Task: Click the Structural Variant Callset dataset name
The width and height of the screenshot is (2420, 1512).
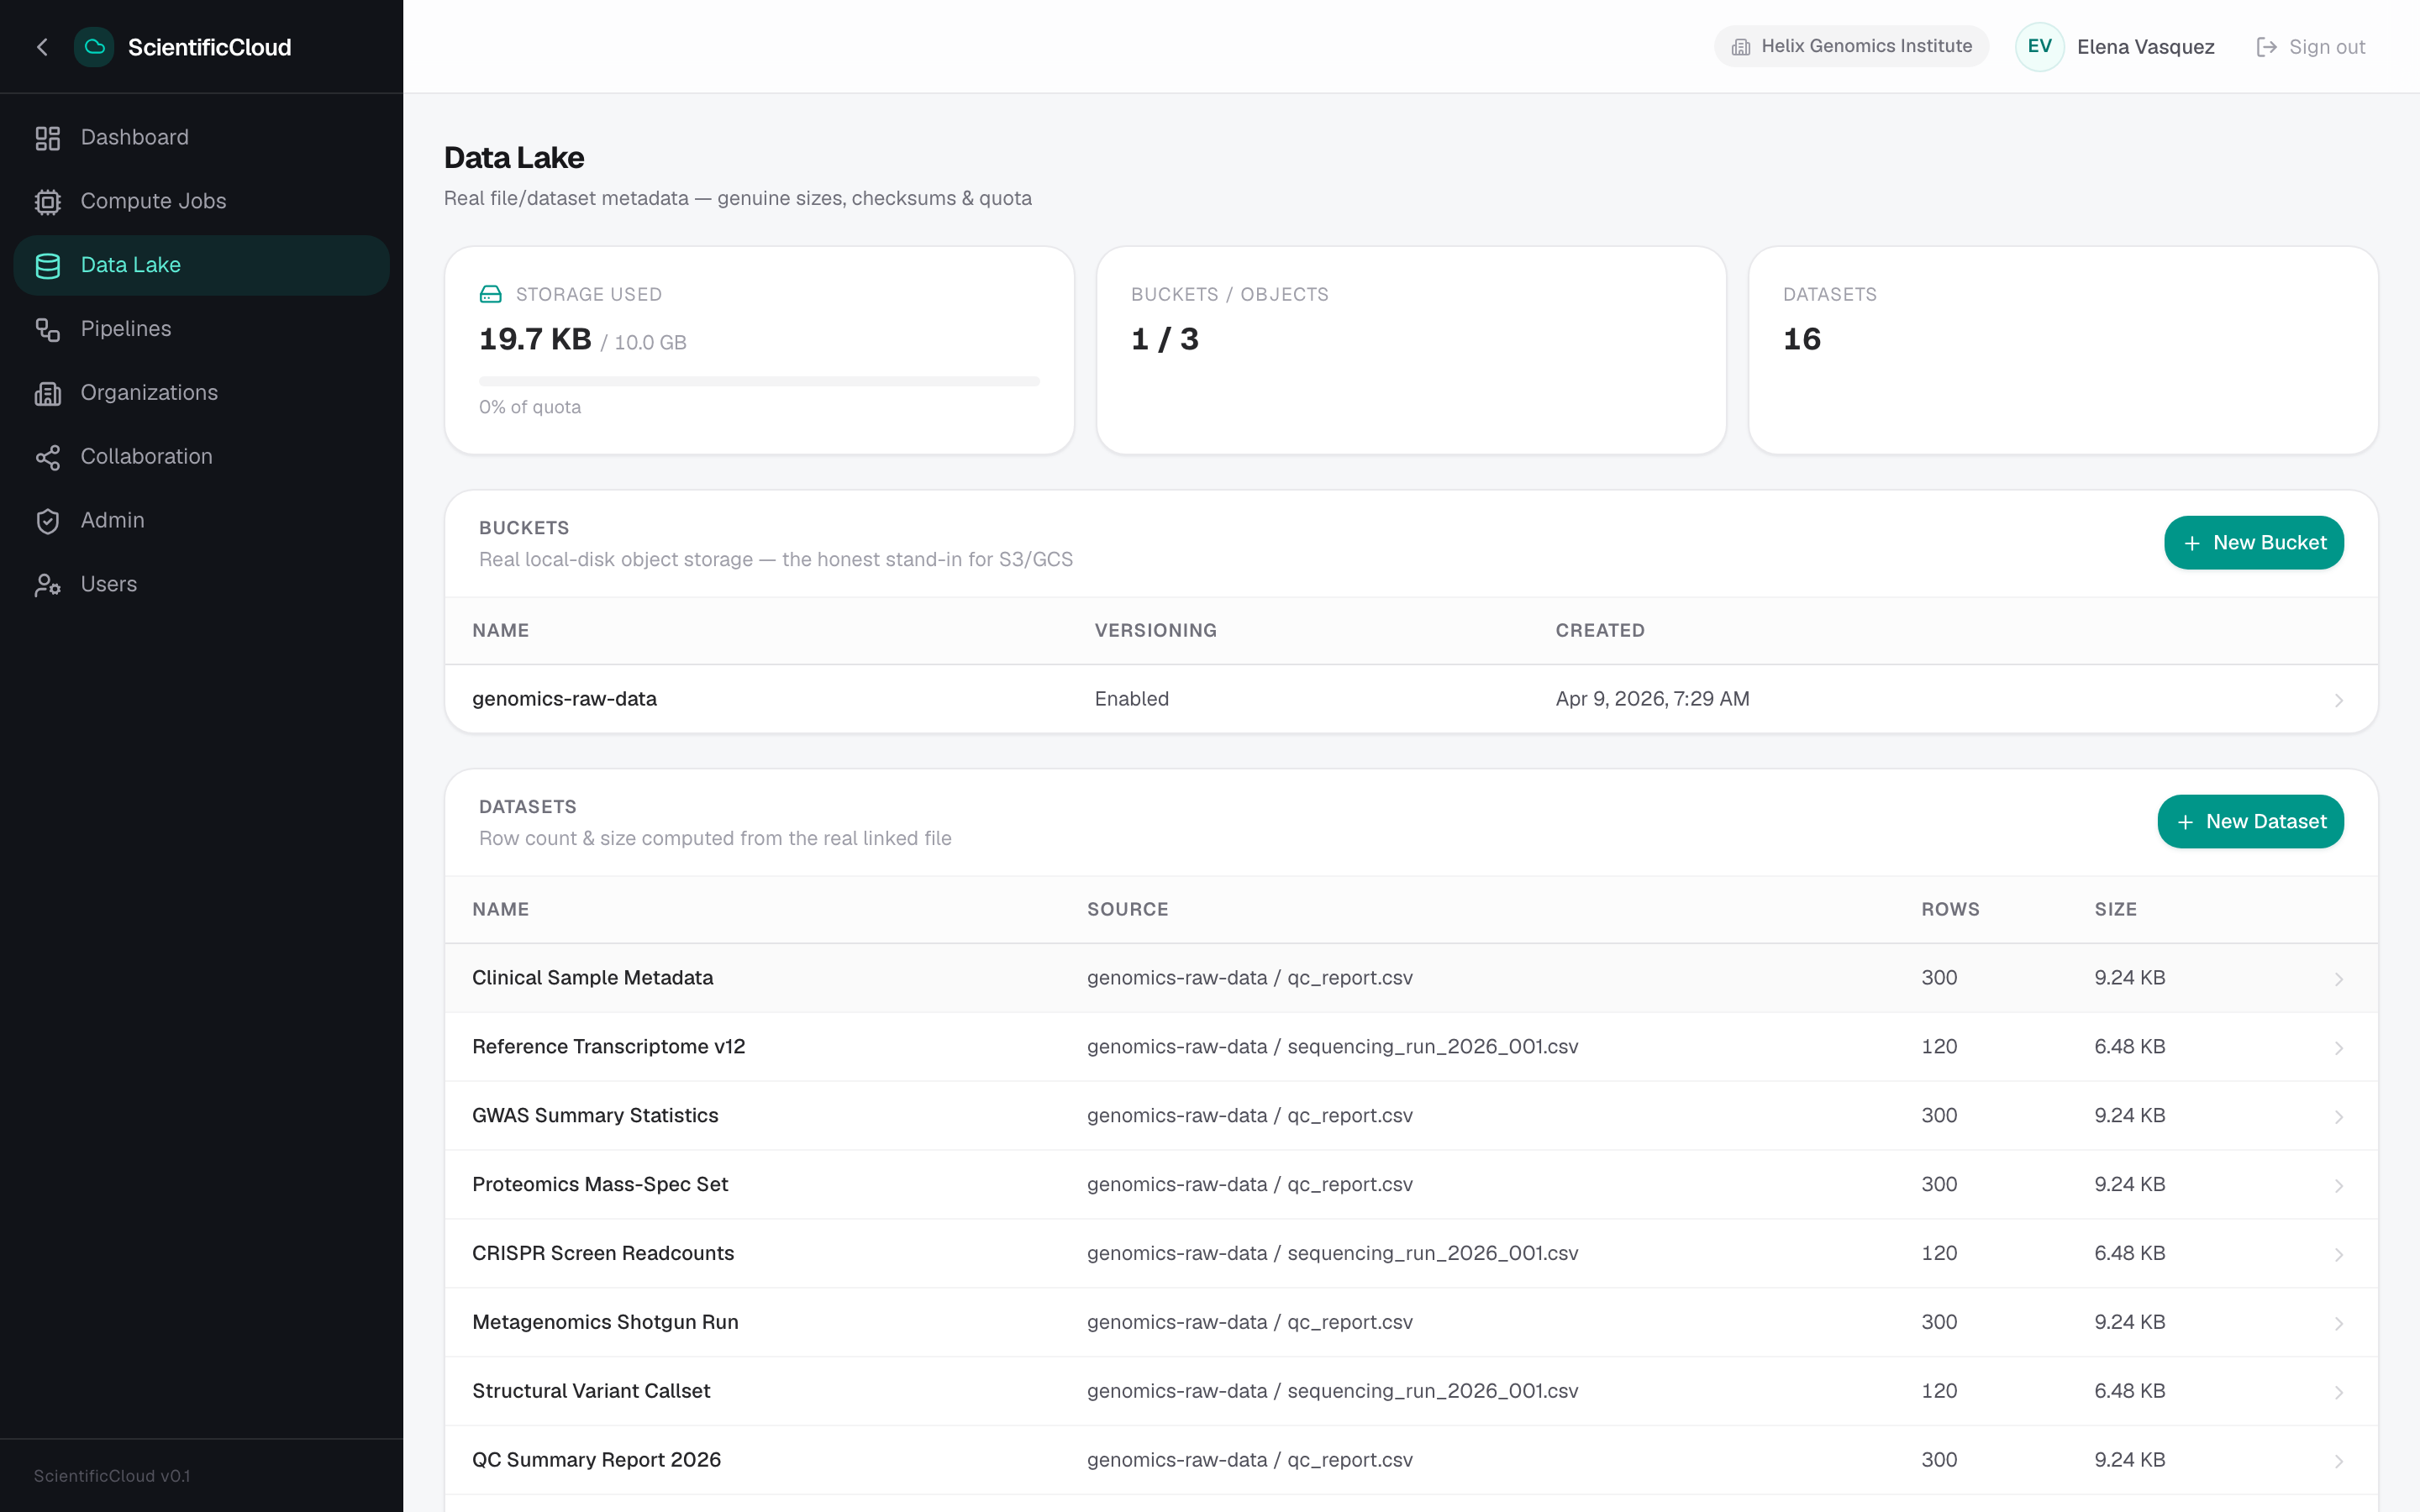Action: coord(591,1391)
